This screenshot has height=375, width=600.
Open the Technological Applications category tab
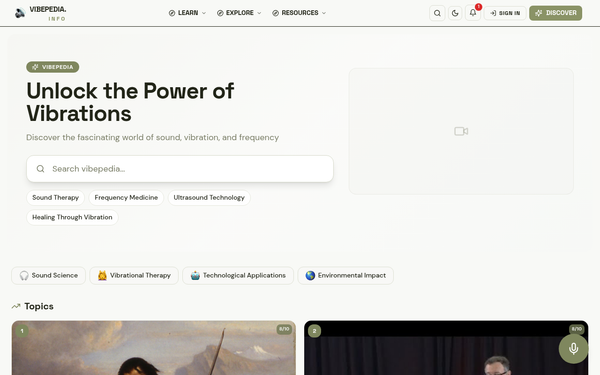coord(238,276)
